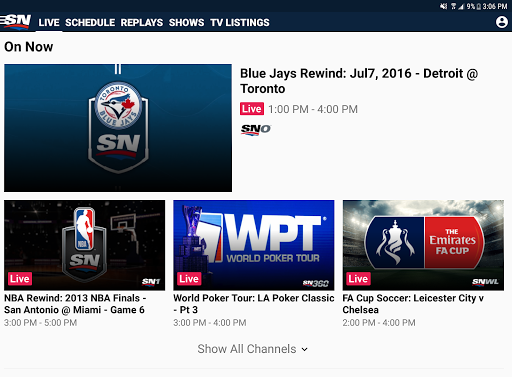Expand Show All Channels
This screenshot has width=512, height=384.
tap(252, 349)
